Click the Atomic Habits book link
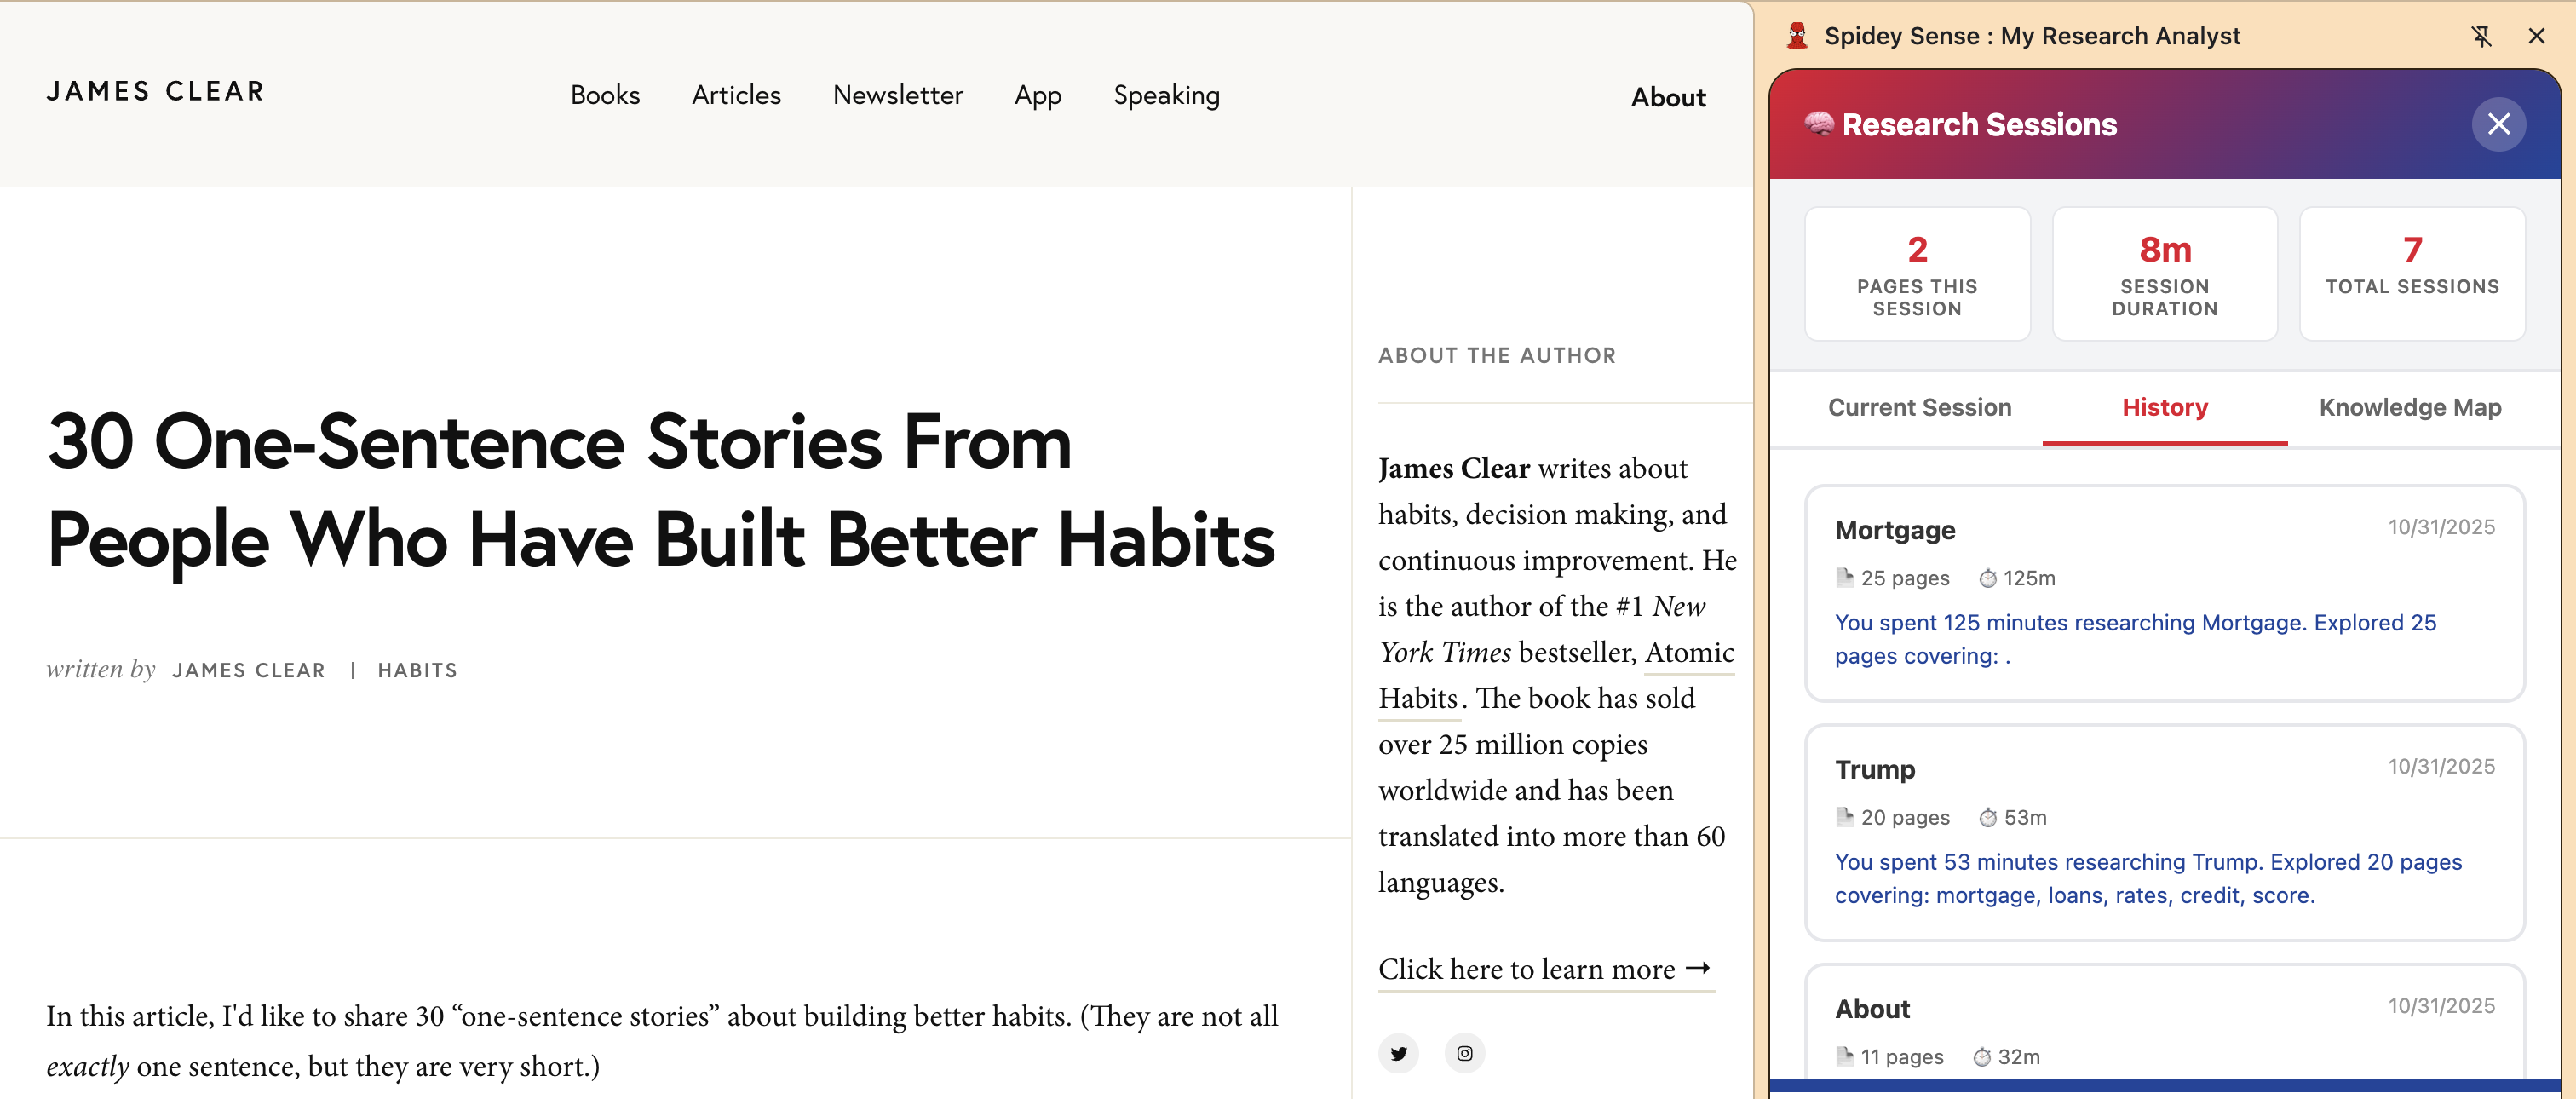2576x1099 pixels. [x=1556, y=675]
